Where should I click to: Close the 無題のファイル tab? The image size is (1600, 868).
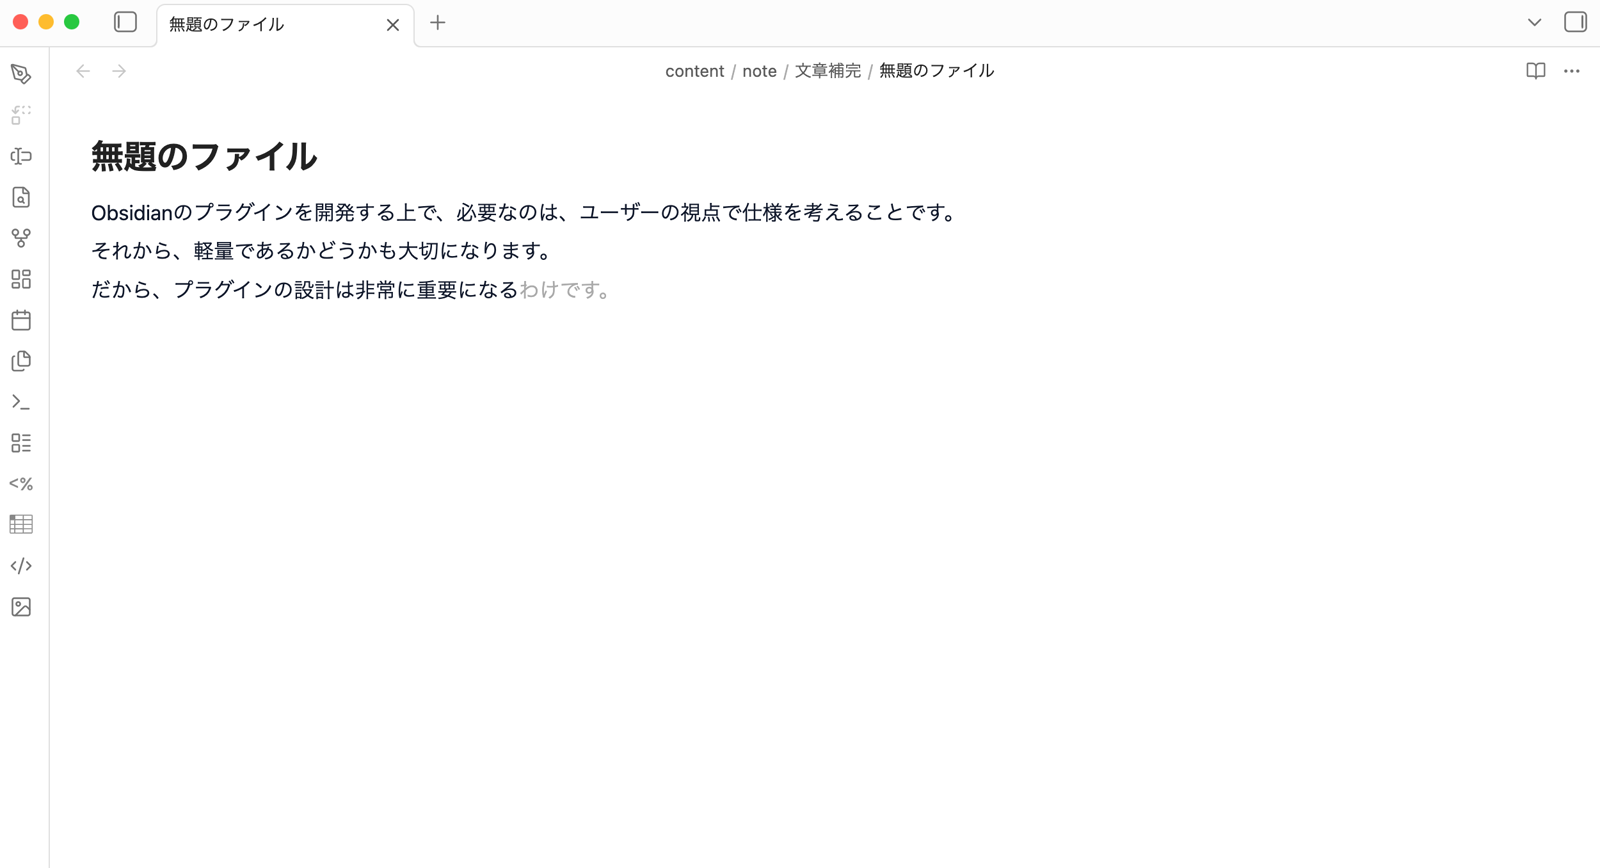(x=393, y=25)
